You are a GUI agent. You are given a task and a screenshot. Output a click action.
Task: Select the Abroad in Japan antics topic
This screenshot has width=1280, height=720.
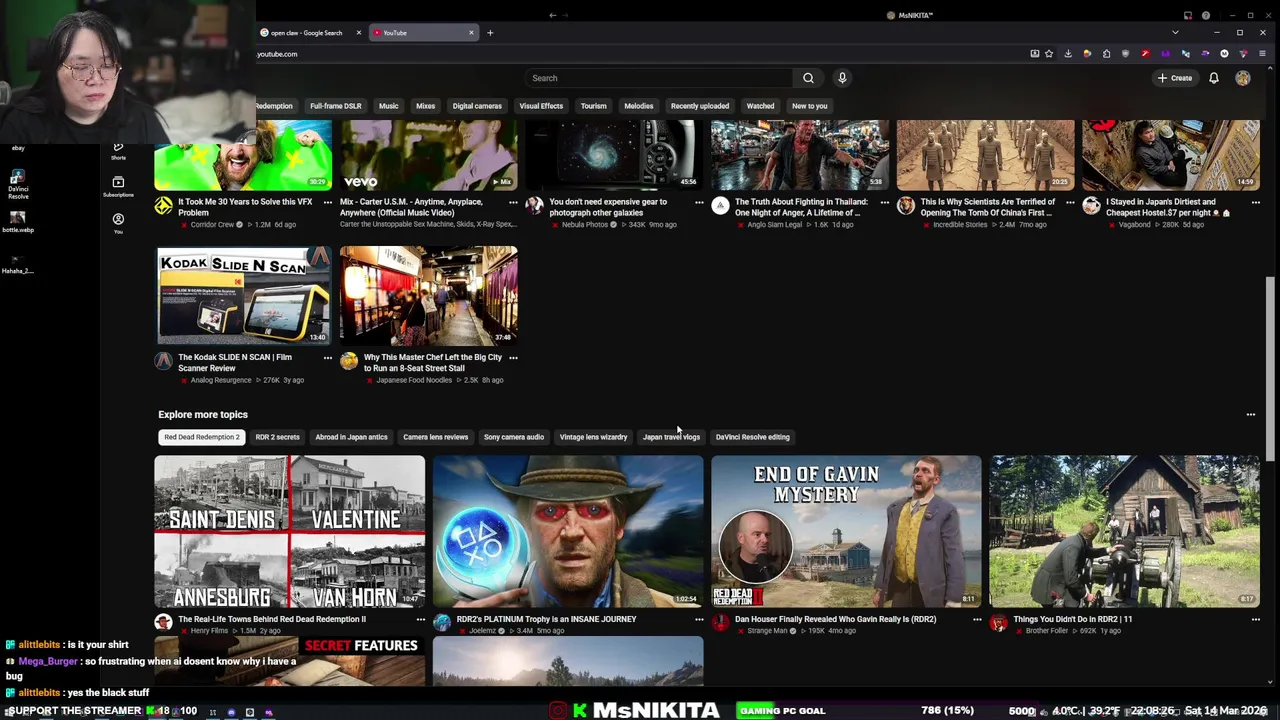click(351, 437)
